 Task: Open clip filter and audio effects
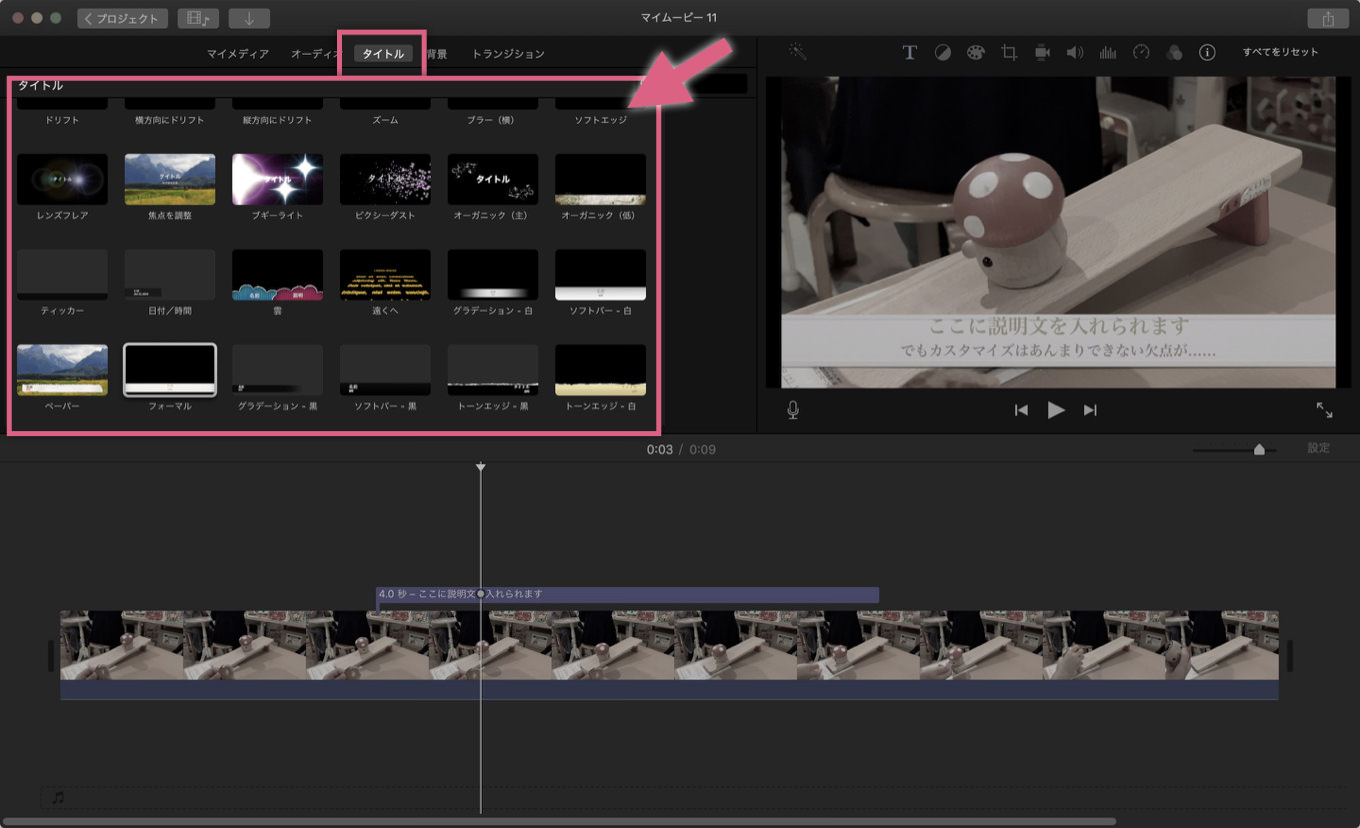pos(1175,53)
